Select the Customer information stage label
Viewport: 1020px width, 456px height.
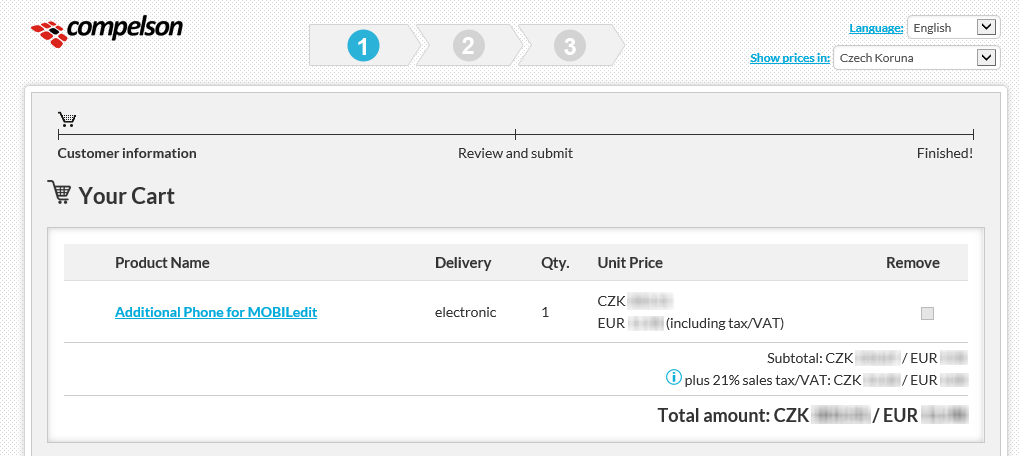(x=127, y=153)
